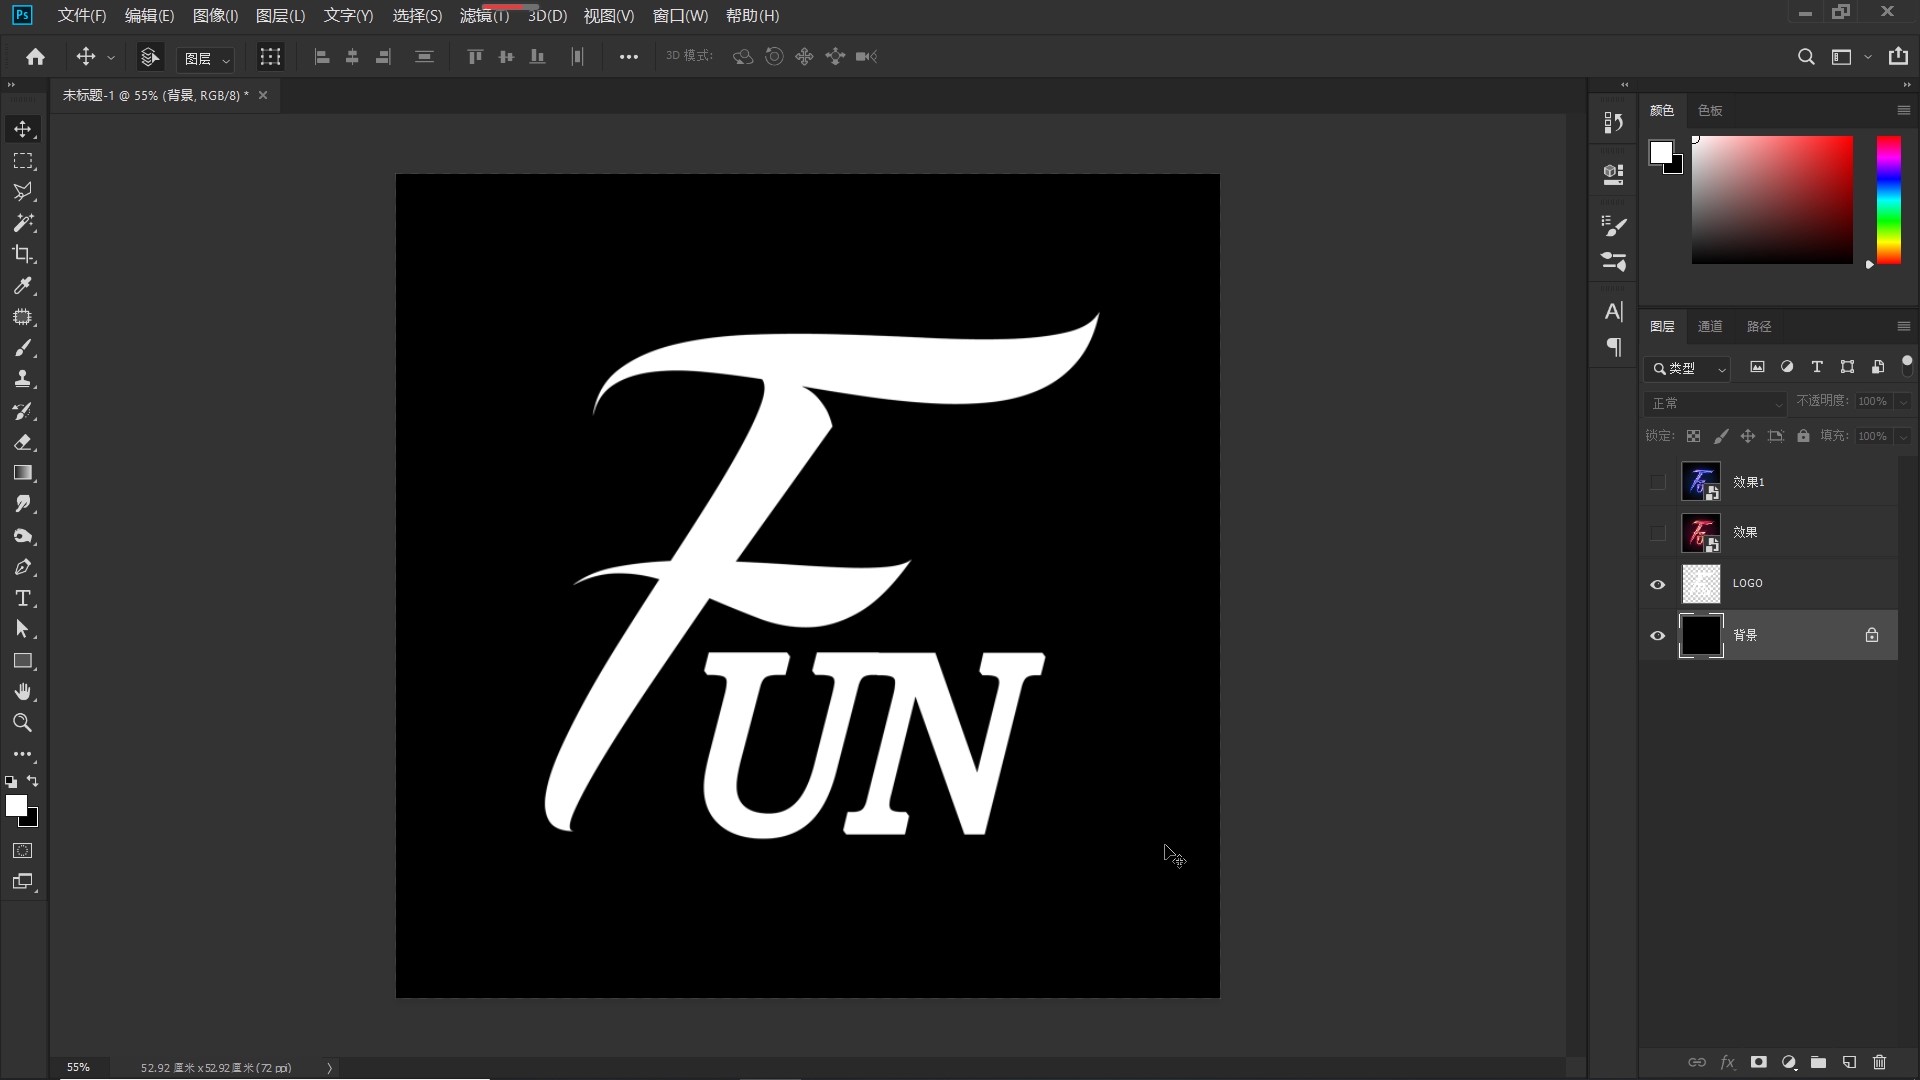
Task: Add layer style fx icon
Action: [x=1727, y=1062]
